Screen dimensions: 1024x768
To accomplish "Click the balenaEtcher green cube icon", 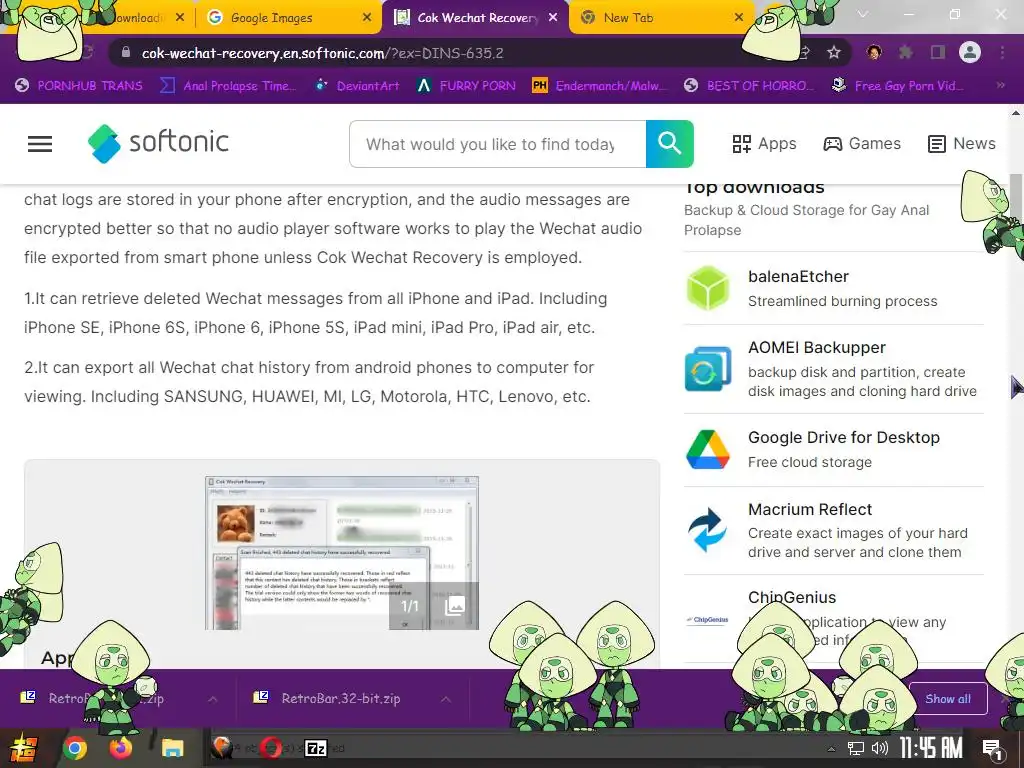I will [x=708, y=288].
